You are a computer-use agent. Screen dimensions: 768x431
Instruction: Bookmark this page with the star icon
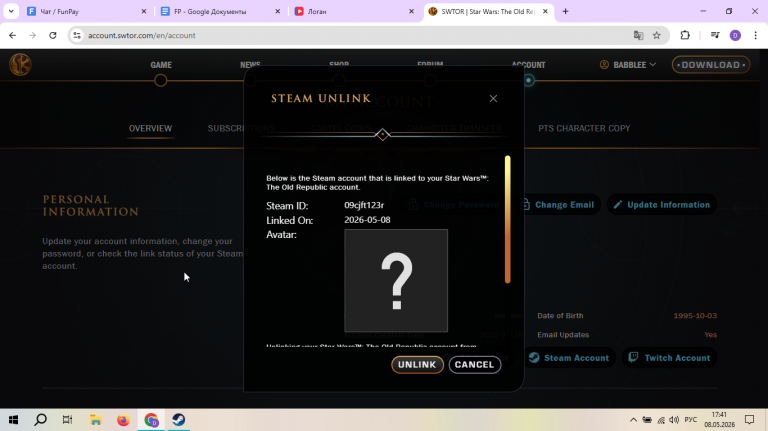pyautogui.click(x=657, y=35)
